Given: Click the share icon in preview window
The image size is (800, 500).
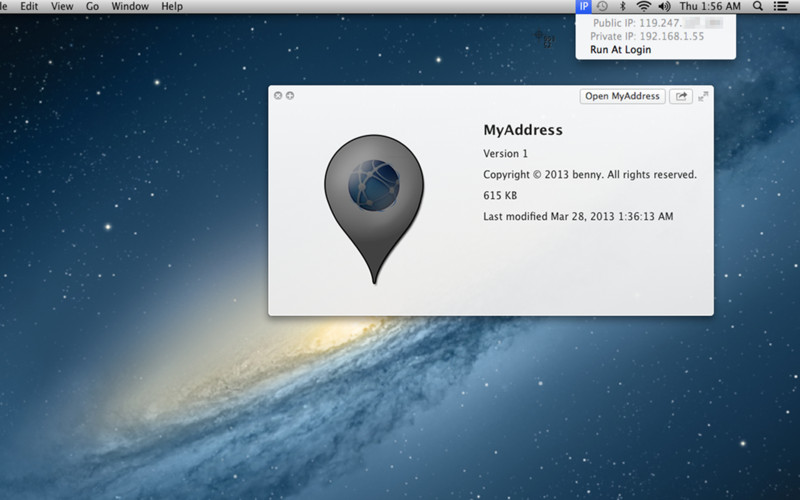Looking at the screenshot, I should (681, 96).
